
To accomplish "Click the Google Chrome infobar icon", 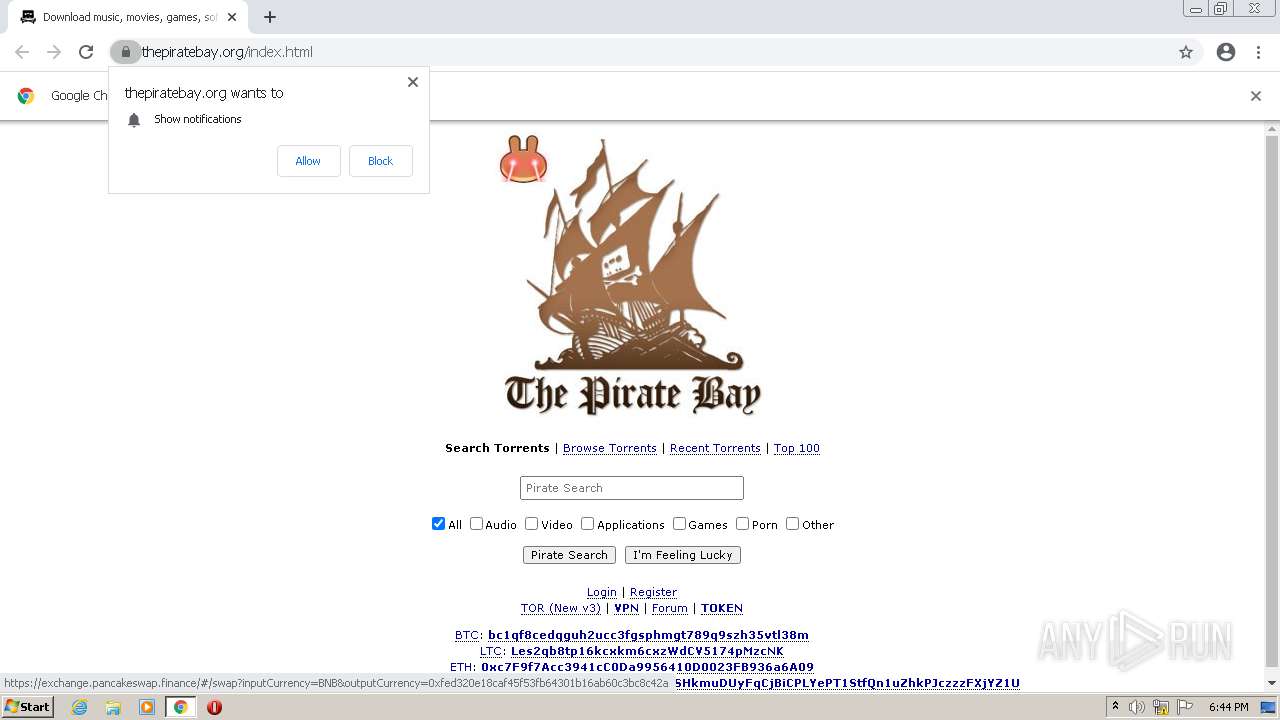I will [26, 96].
